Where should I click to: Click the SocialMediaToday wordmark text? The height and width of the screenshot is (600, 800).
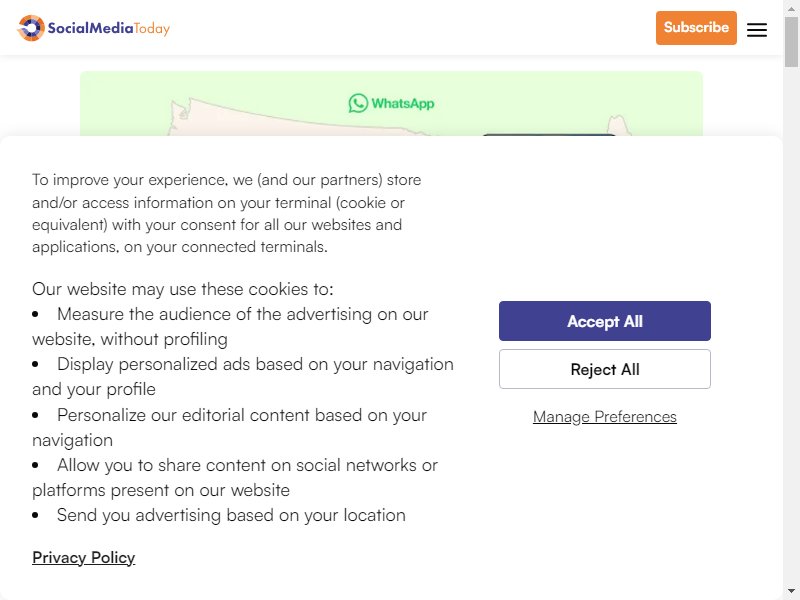[108, 28]
